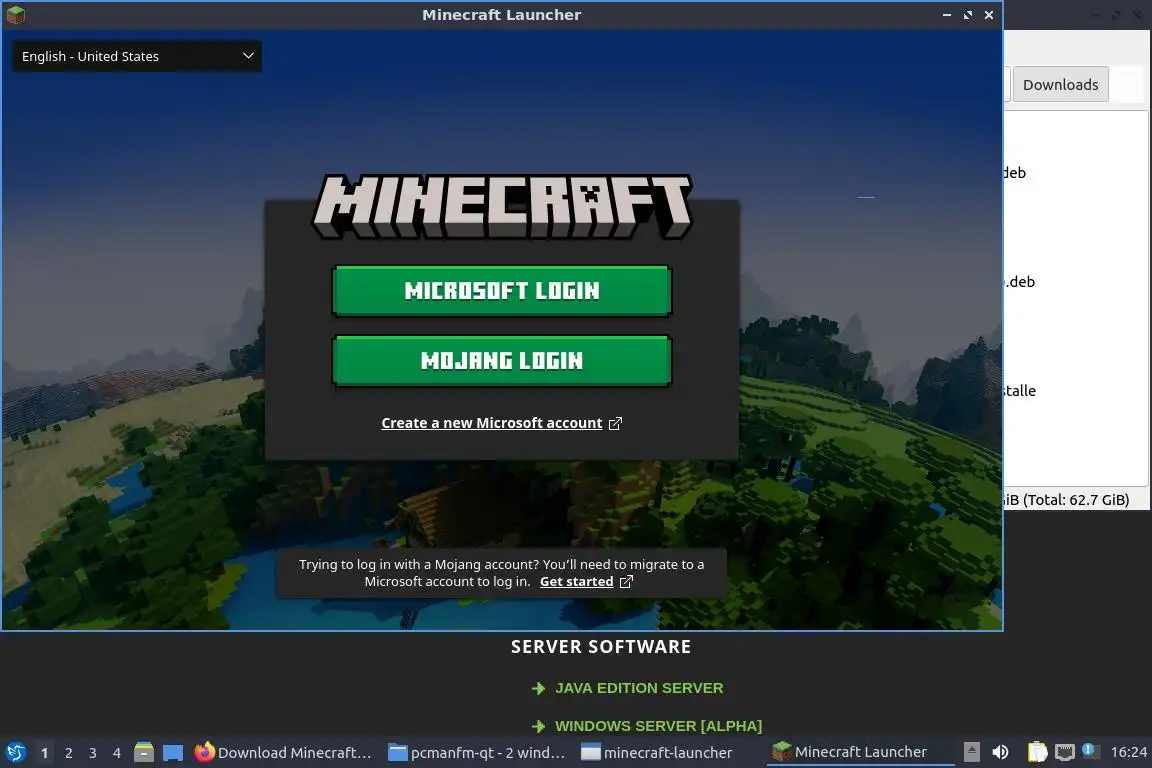Switch to virtual desktop 2
Image resolution: width=1152 pixels, height=768 pixels.
tap(69, 753)
